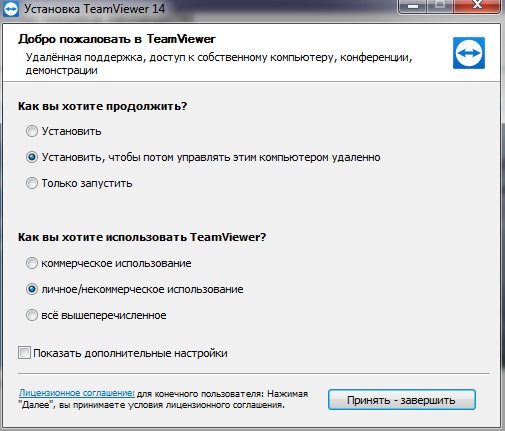Open the Лицензионное соглашение link
This screenshot has width=505, height=431.
77,393
